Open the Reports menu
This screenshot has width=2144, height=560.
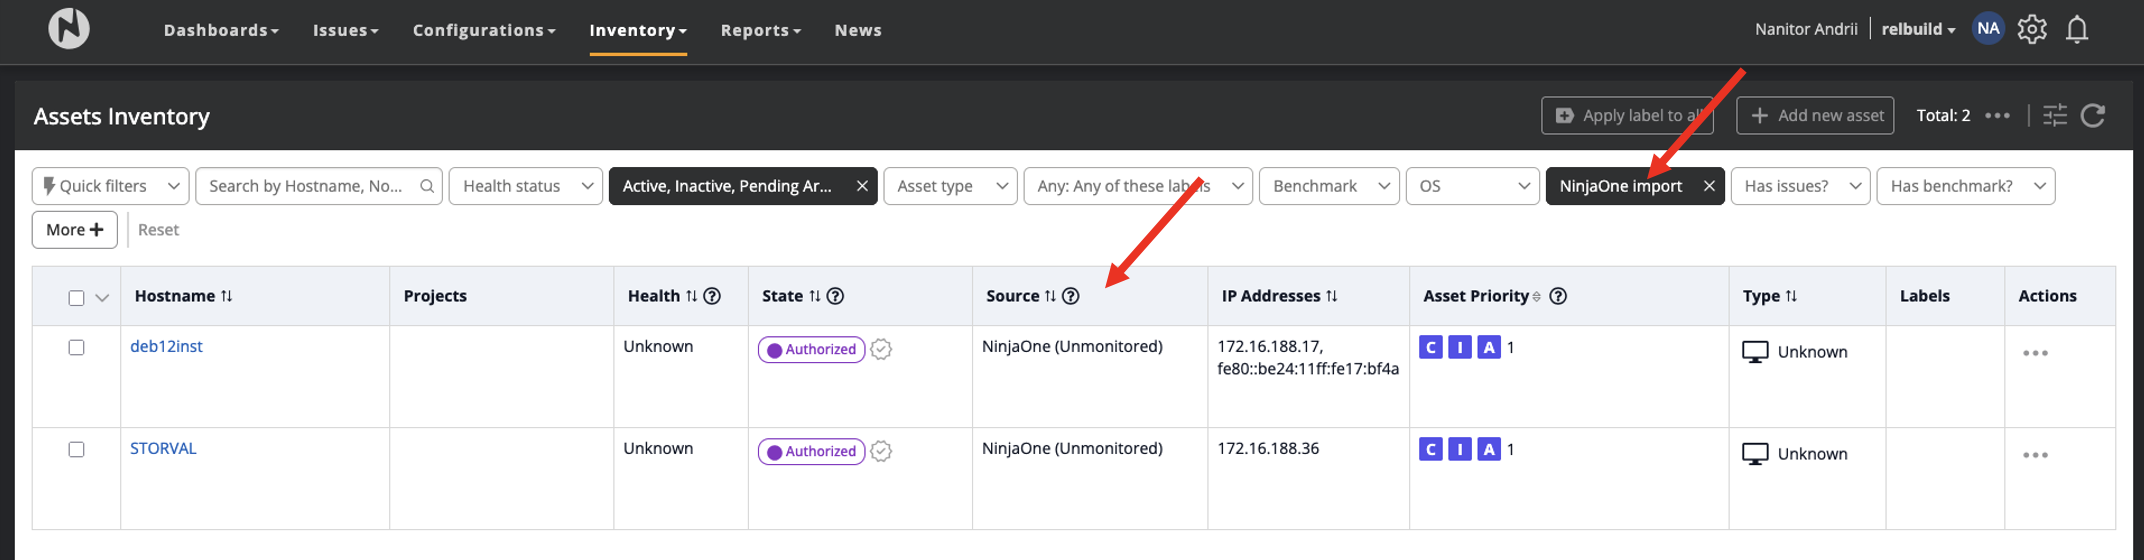tap(760, 30)
